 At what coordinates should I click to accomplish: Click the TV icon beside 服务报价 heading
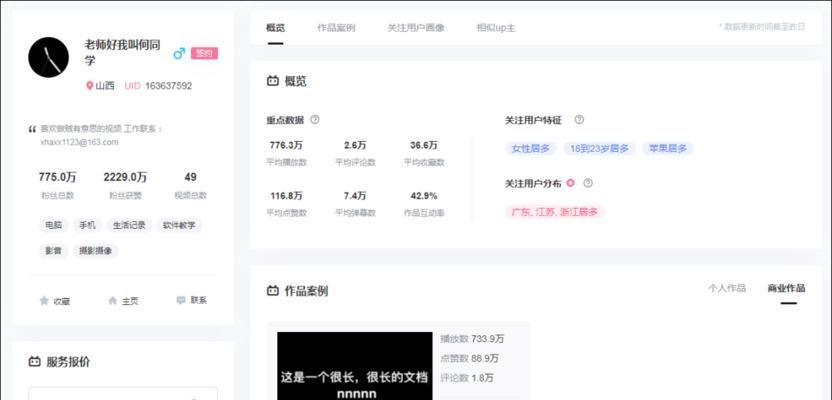[x=34, y=362]
